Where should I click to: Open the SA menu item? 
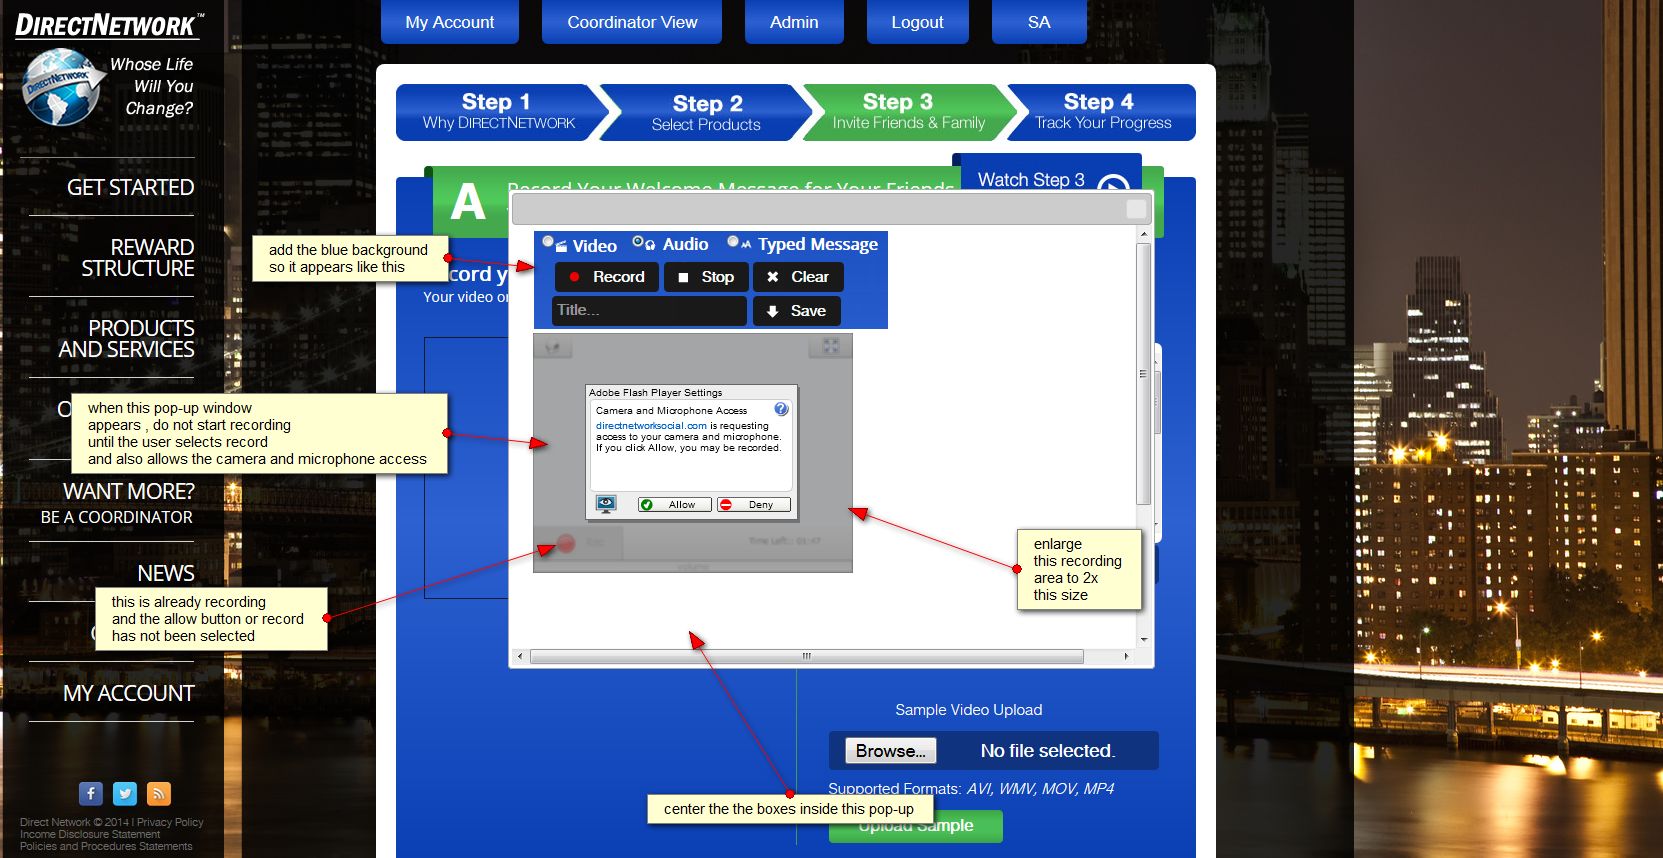(1039, 22)
